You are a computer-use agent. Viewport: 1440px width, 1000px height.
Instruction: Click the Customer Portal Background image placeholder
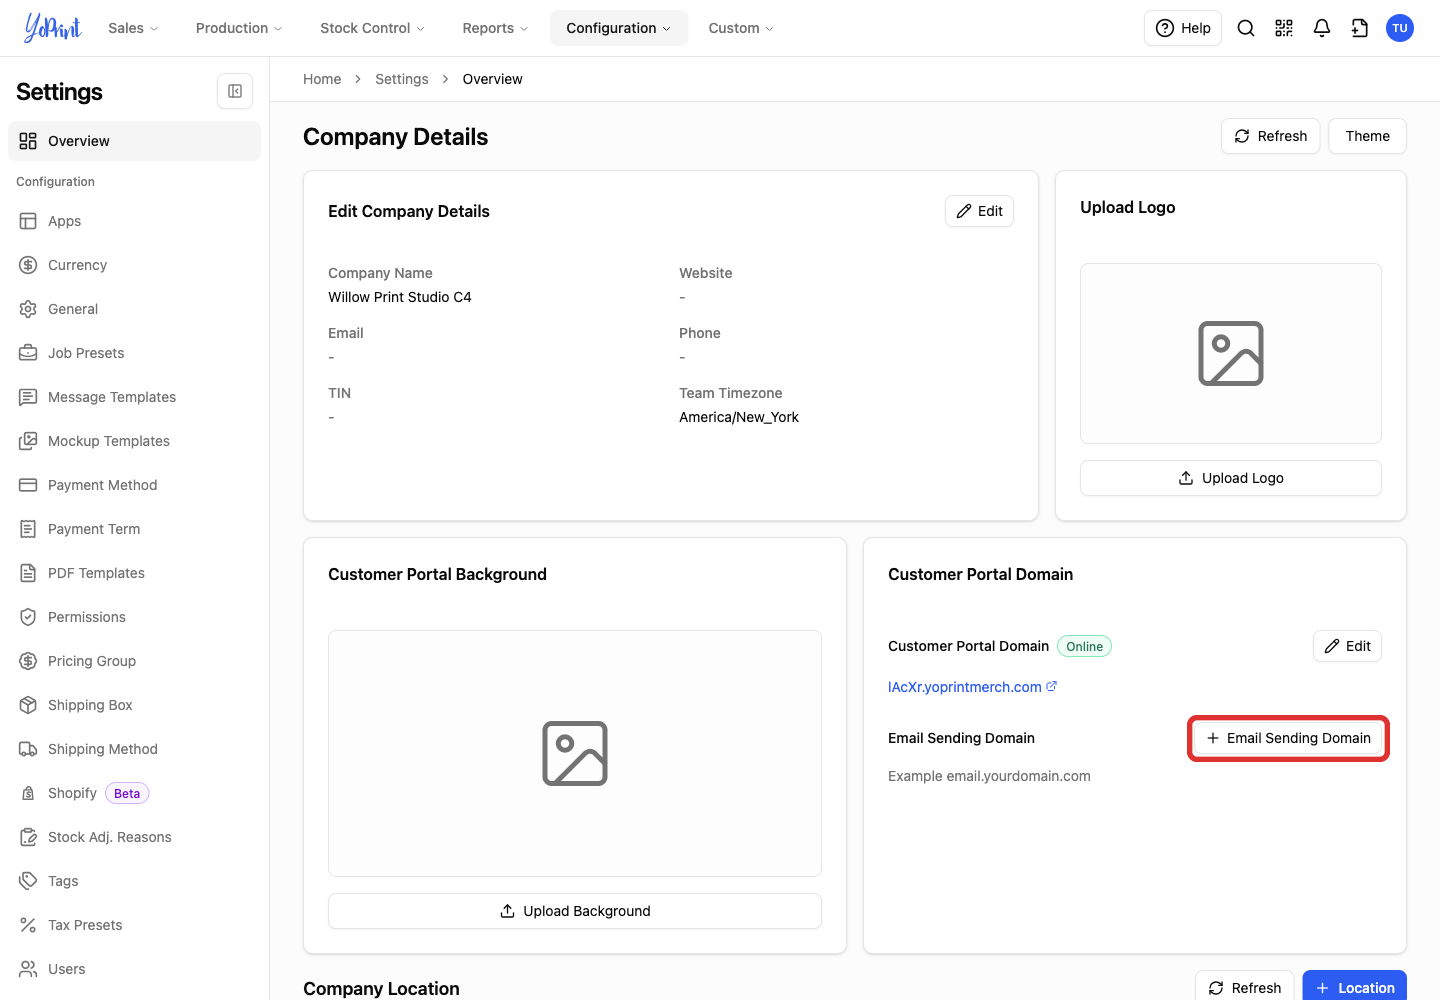coord(575,753)
